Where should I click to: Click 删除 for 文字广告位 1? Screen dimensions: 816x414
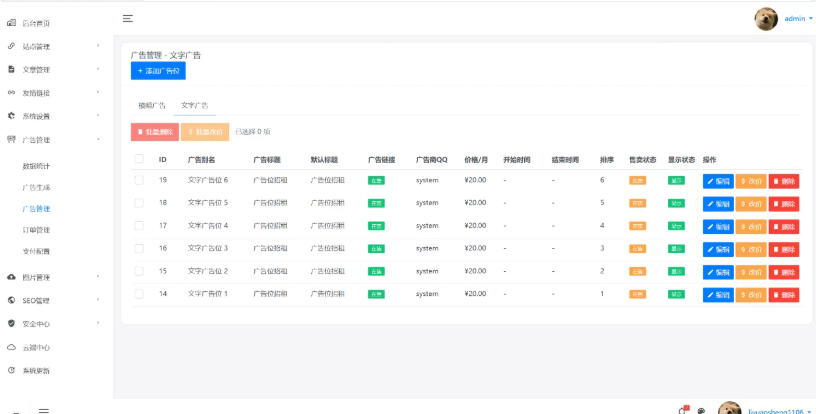coord(784,295)
